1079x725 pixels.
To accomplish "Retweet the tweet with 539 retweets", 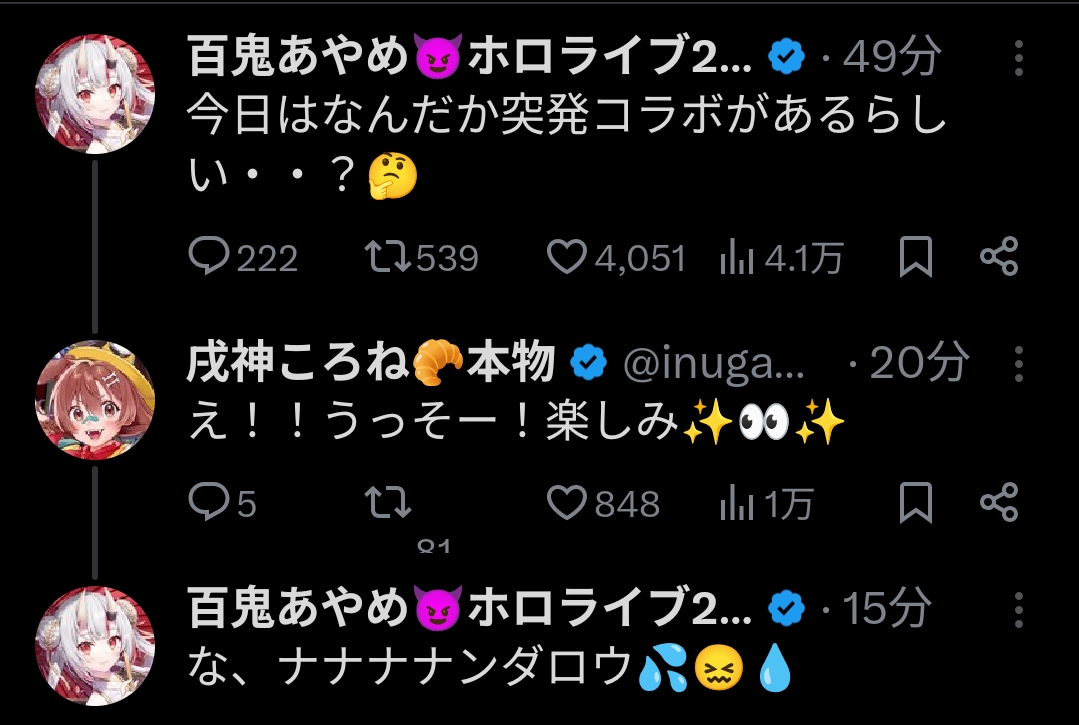I will [388, 258].
